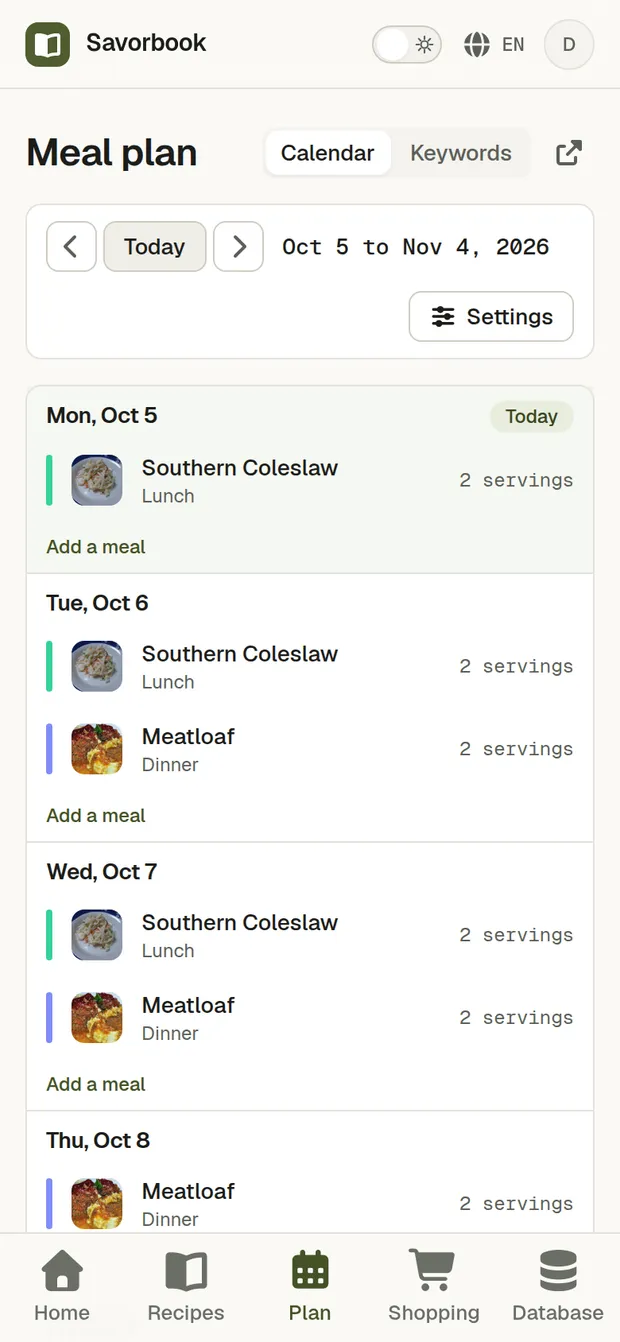Open the user avatar D menu
Image resolution: width=620 pixels, height=1342 pixels.
[x=569, y=44]
